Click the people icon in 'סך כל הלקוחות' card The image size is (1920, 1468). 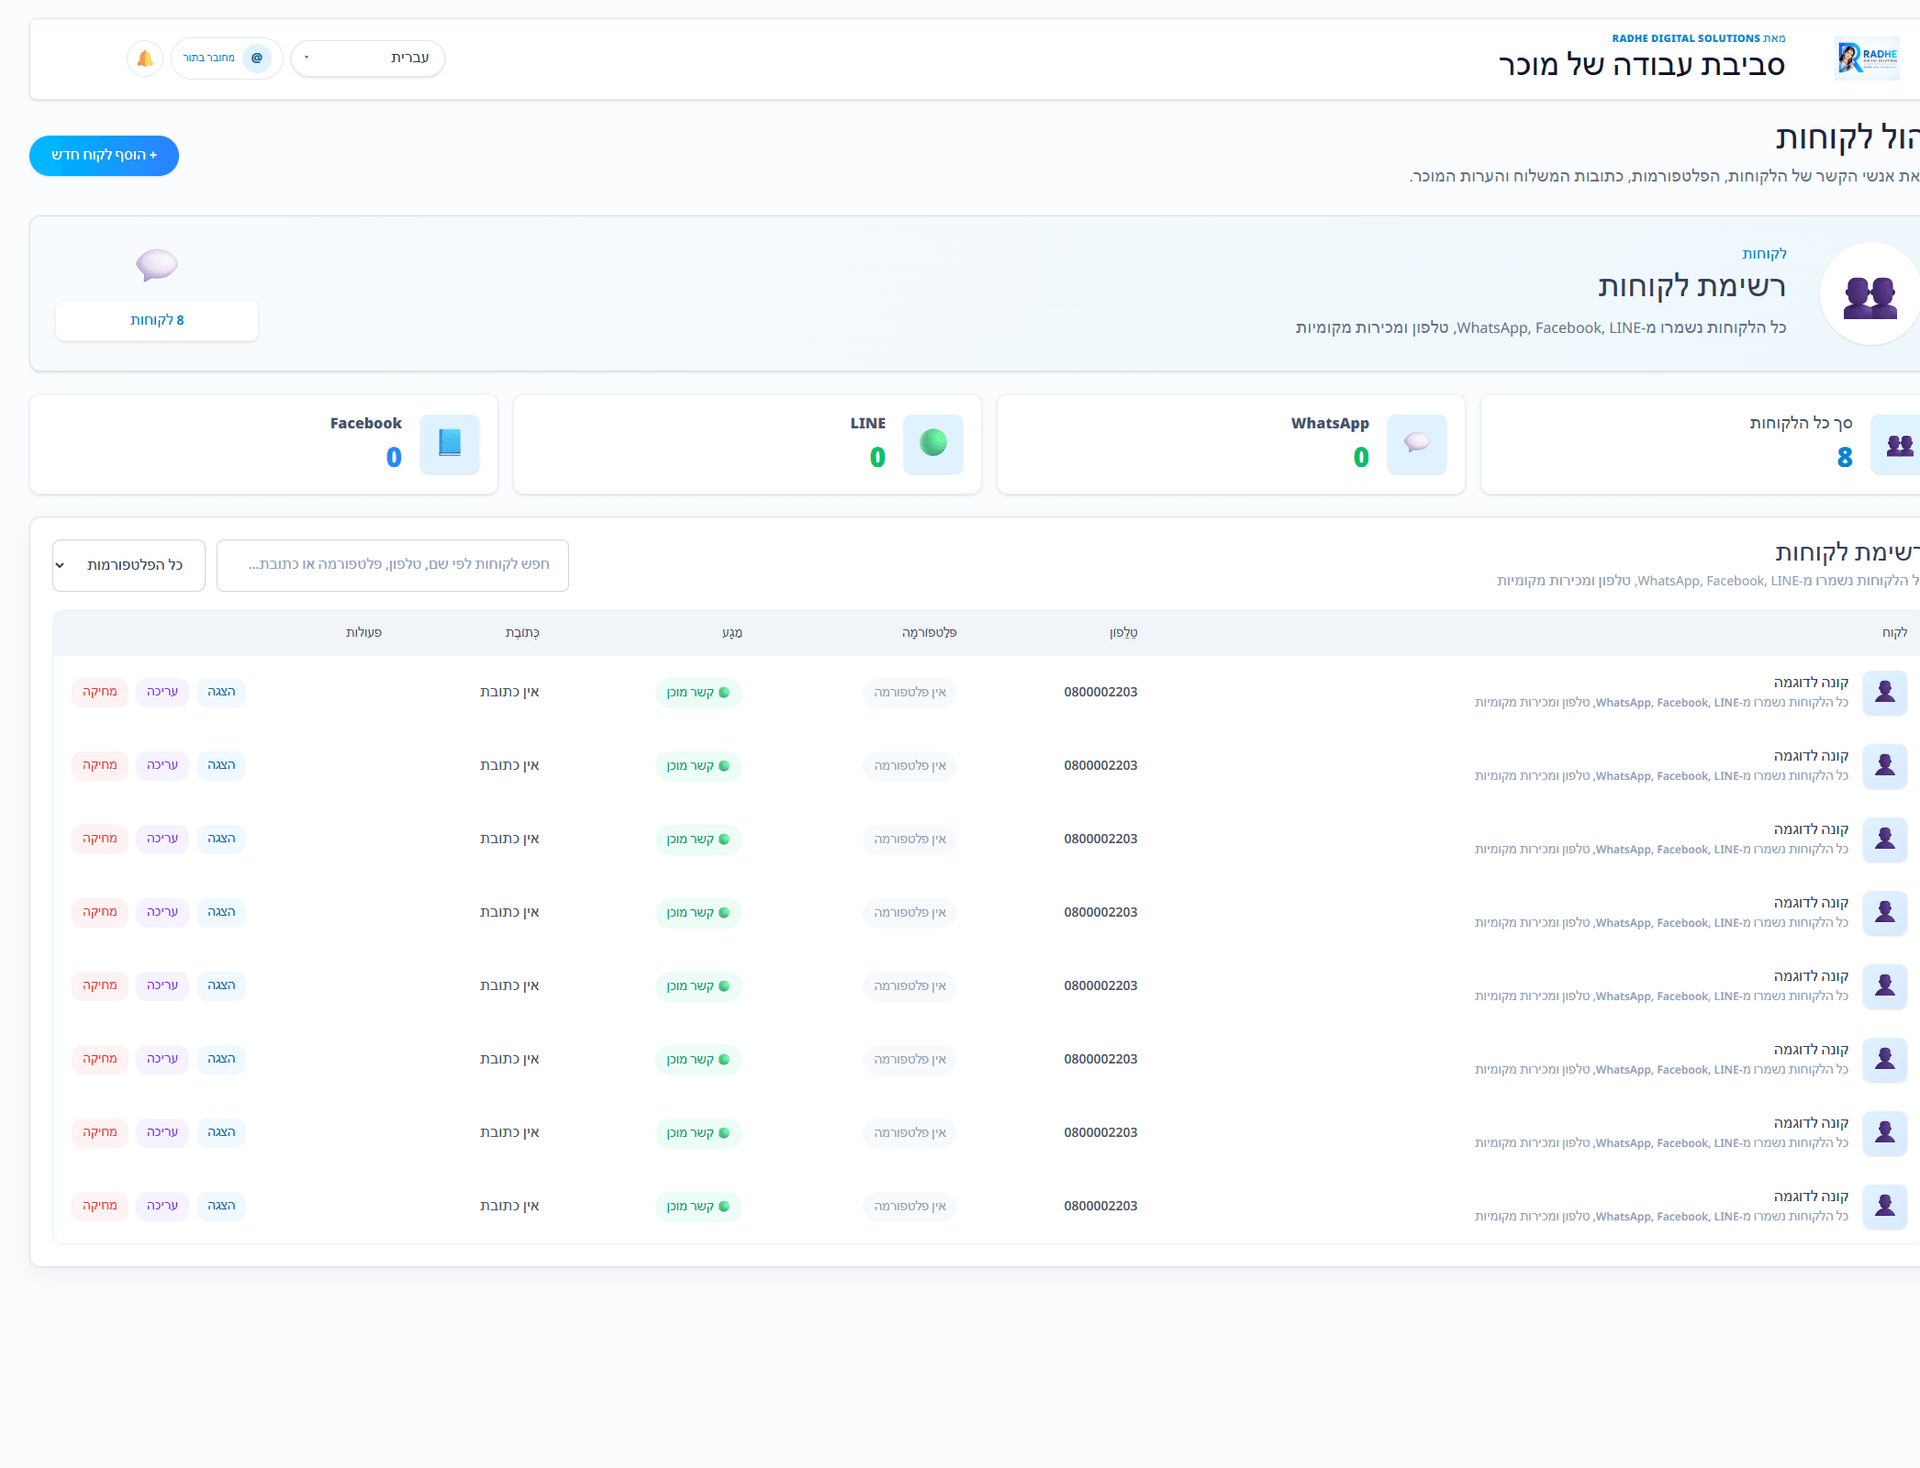coord(1898,444)
